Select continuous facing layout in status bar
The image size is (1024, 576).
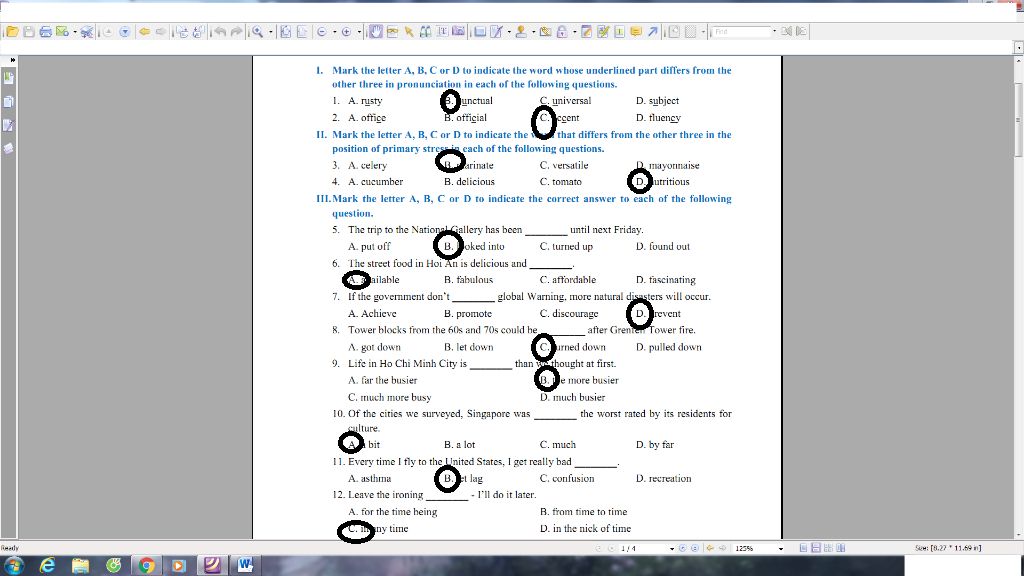(840, 549)
